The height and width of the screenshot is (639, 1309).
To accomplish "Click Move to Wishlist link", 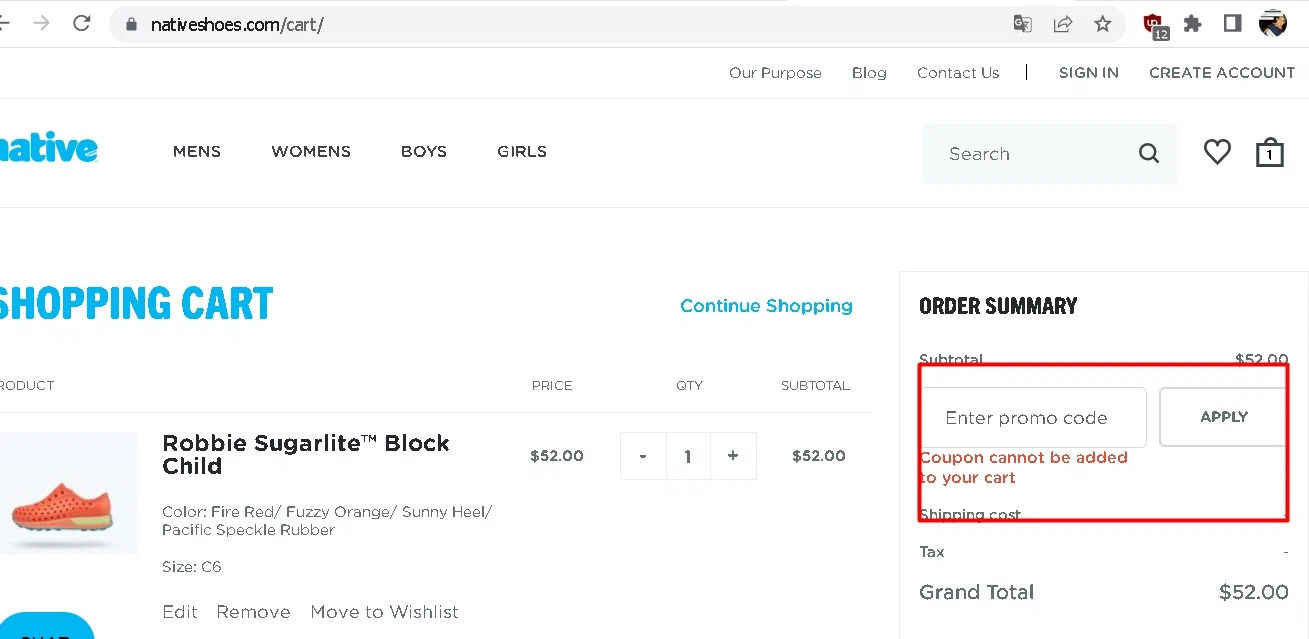I will [x=384, y=612].
